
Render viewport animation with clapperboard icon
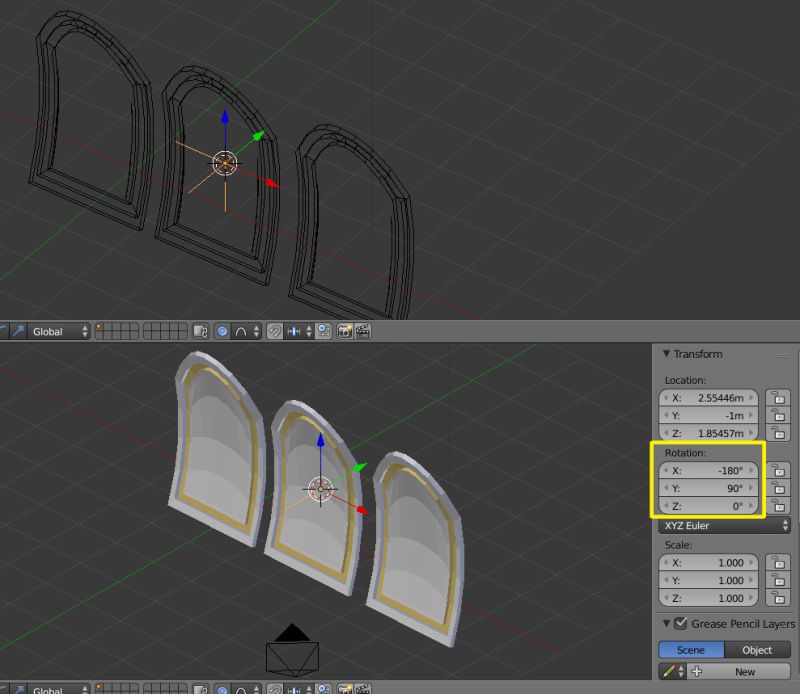tap(363, 332)
